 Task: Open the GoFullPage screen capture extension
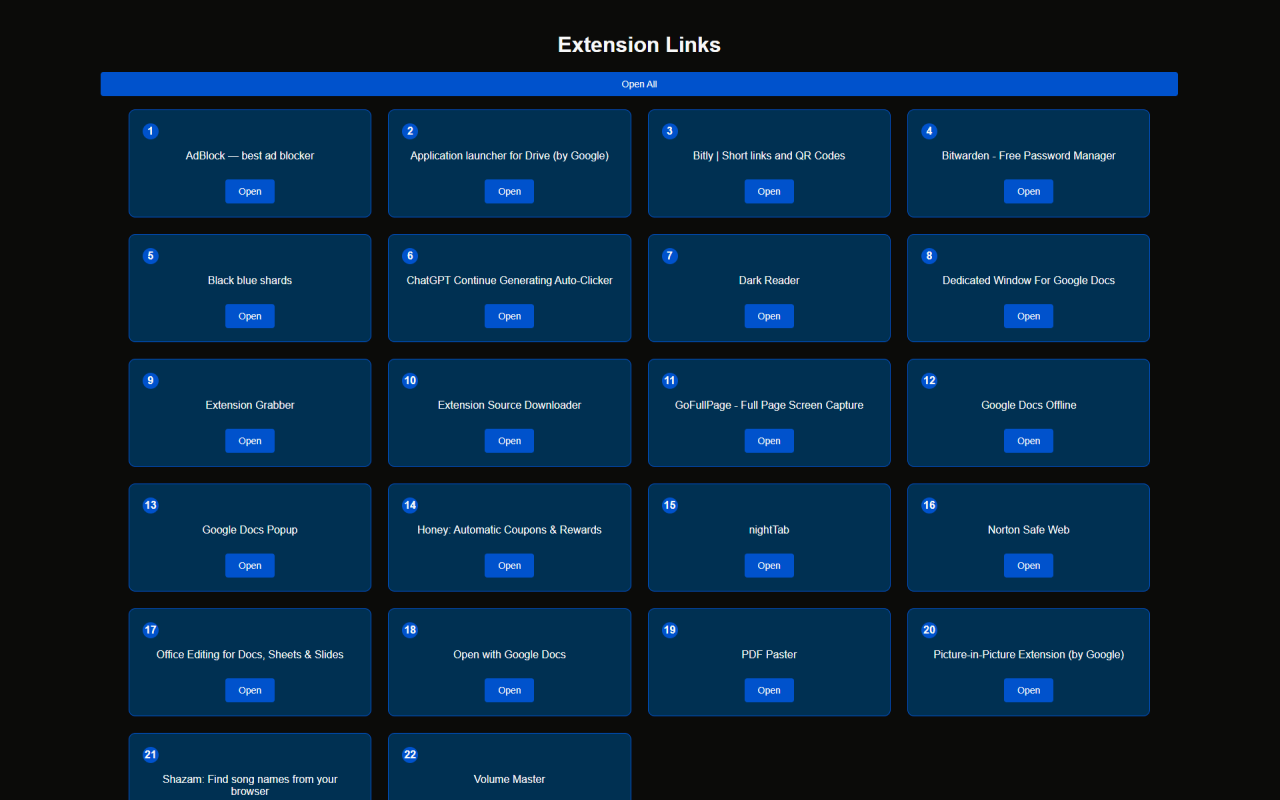coord(769,440)
